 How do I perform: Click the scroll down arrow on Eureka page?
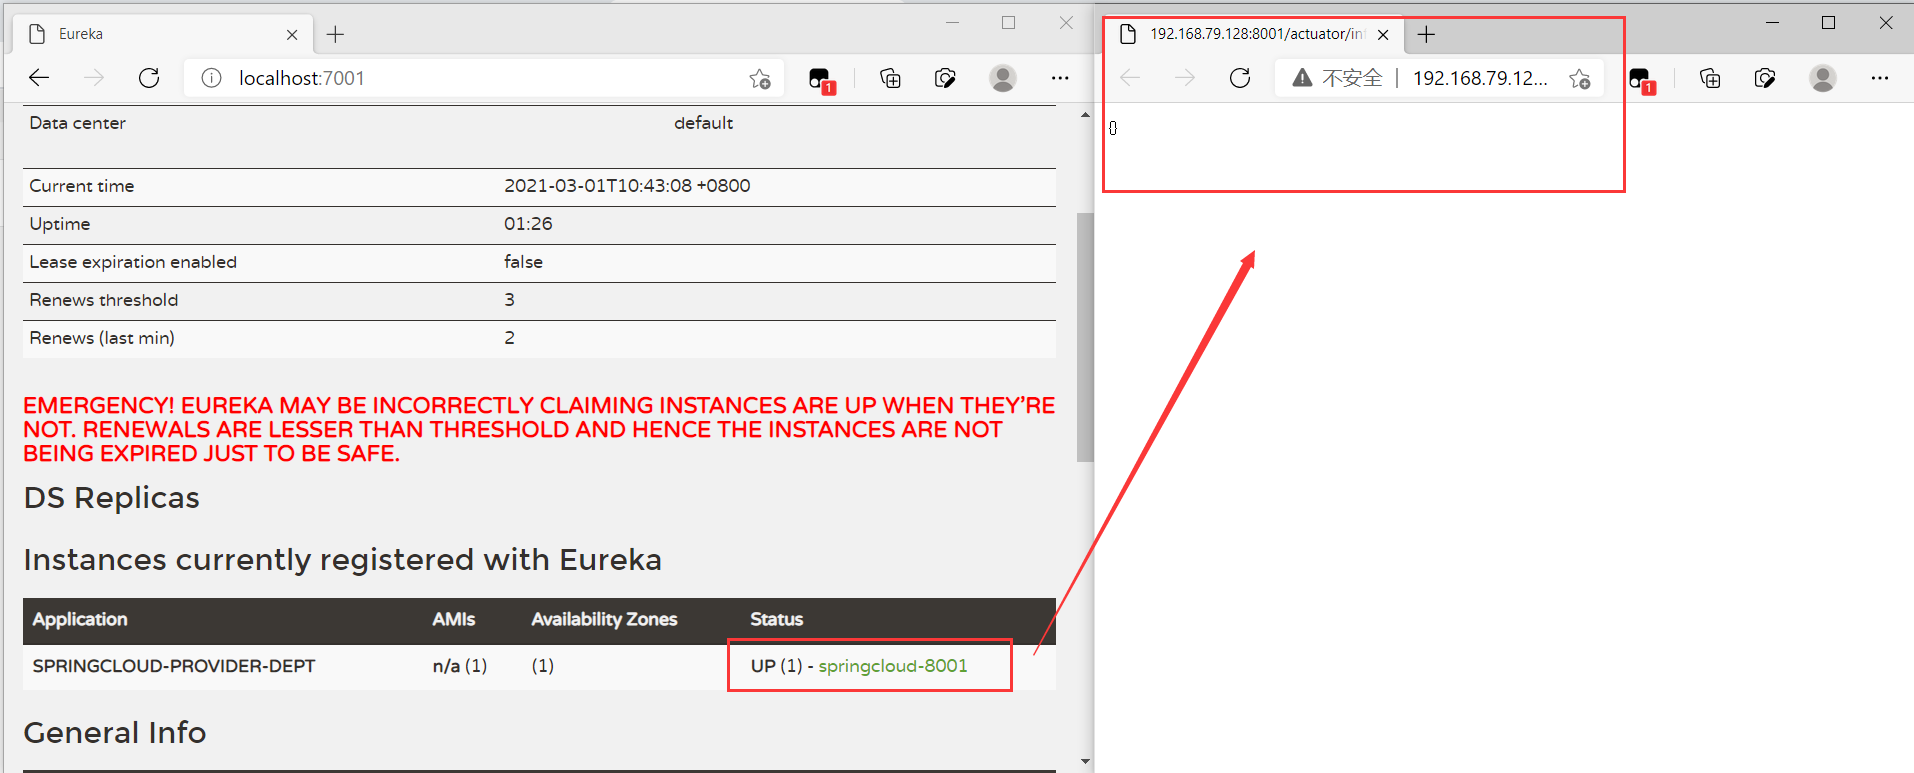(x=1085, y=761)
